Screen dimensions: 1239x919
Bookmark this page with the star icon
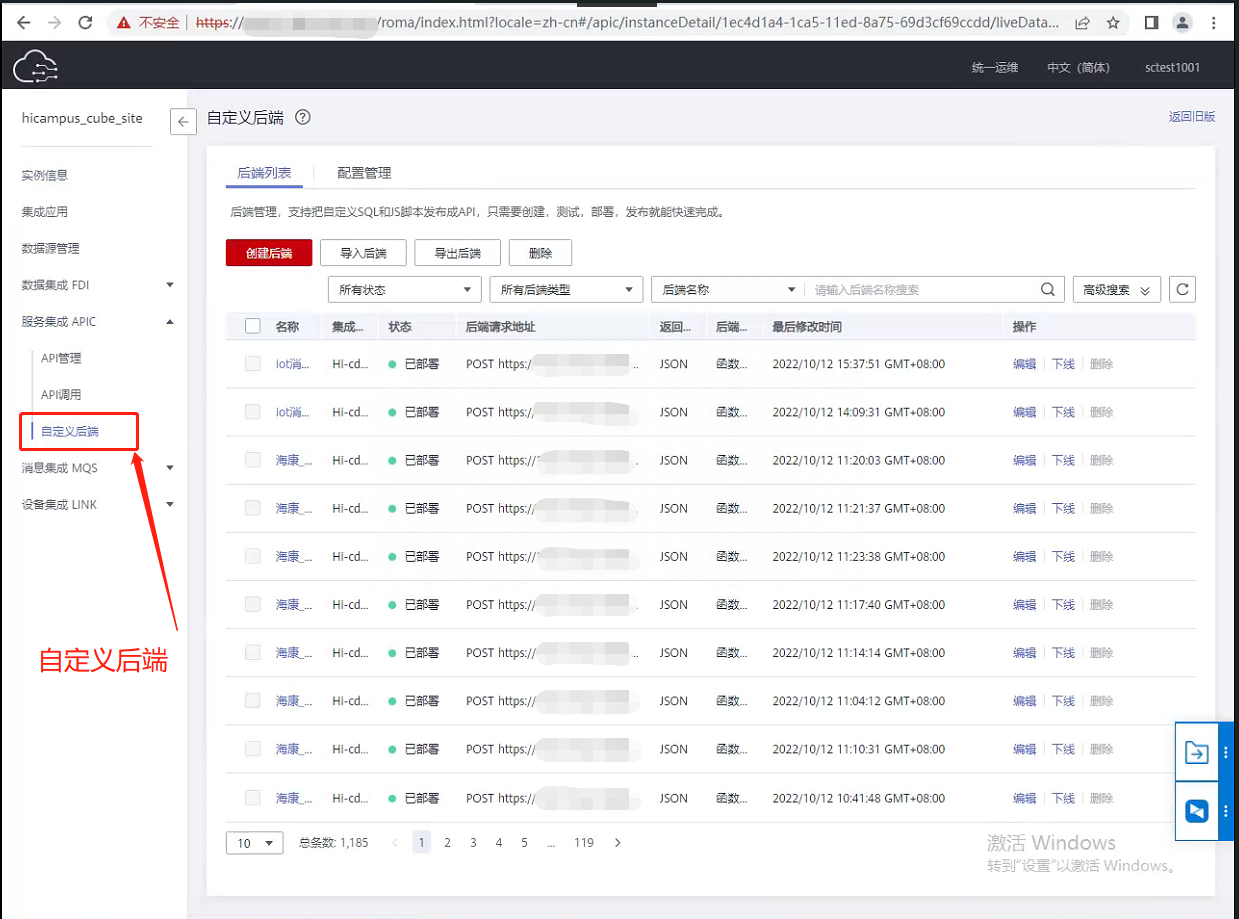tap(1113, 22)
